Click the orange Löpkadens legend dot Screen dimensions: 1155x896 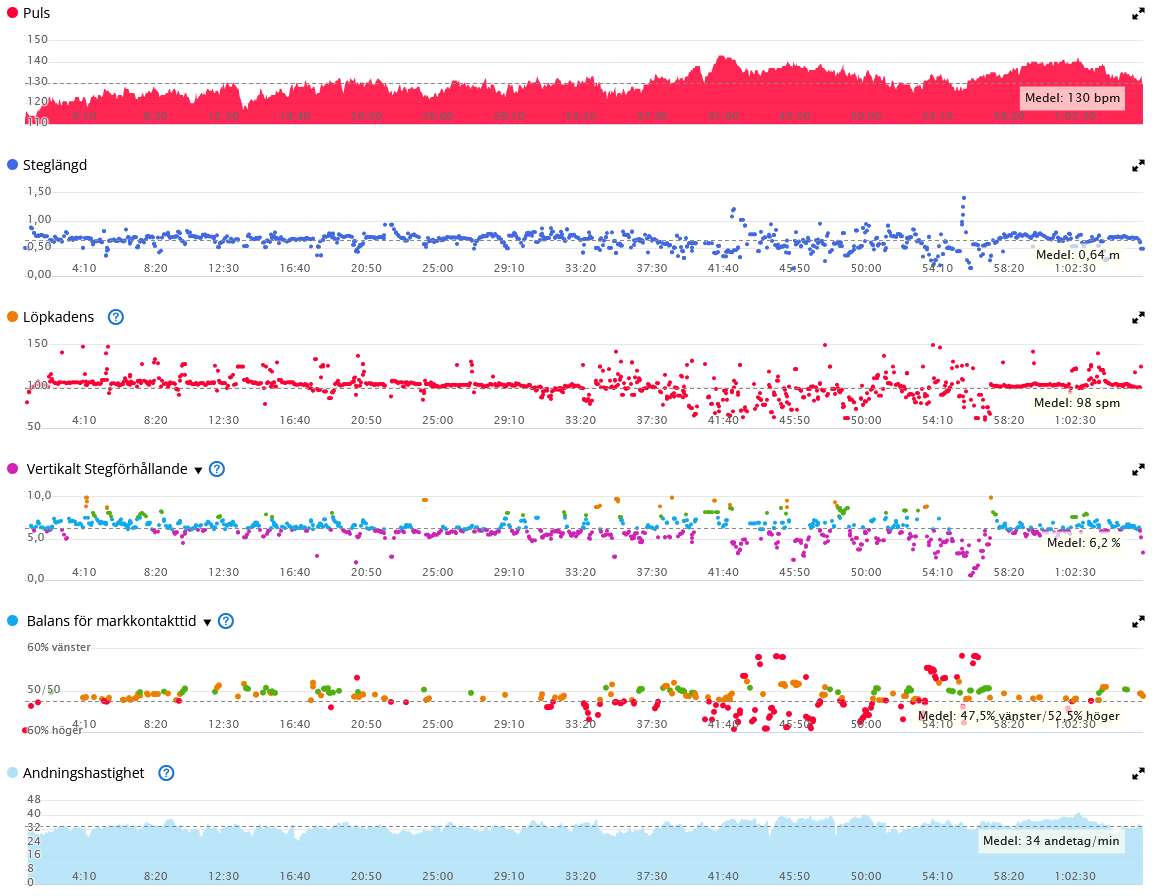tap(12, 316)
